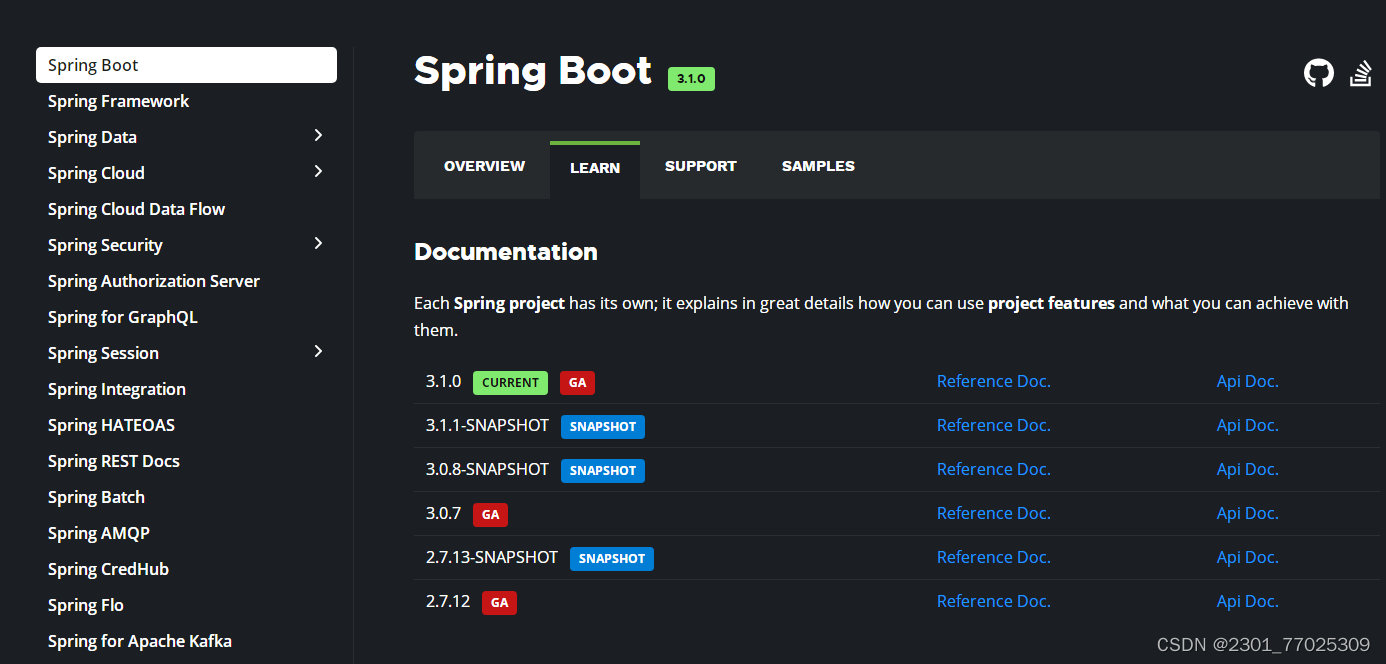Click the green 3.1.0 version badge
Screen dimensions: 1386x664
pyautogui.click(x=691, y=78)
